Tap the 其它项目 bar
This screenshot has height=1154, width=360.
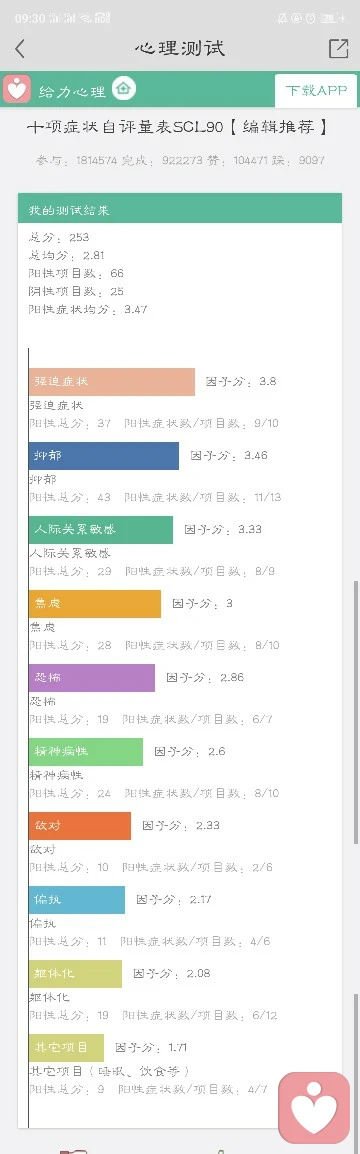[66, 1047]
